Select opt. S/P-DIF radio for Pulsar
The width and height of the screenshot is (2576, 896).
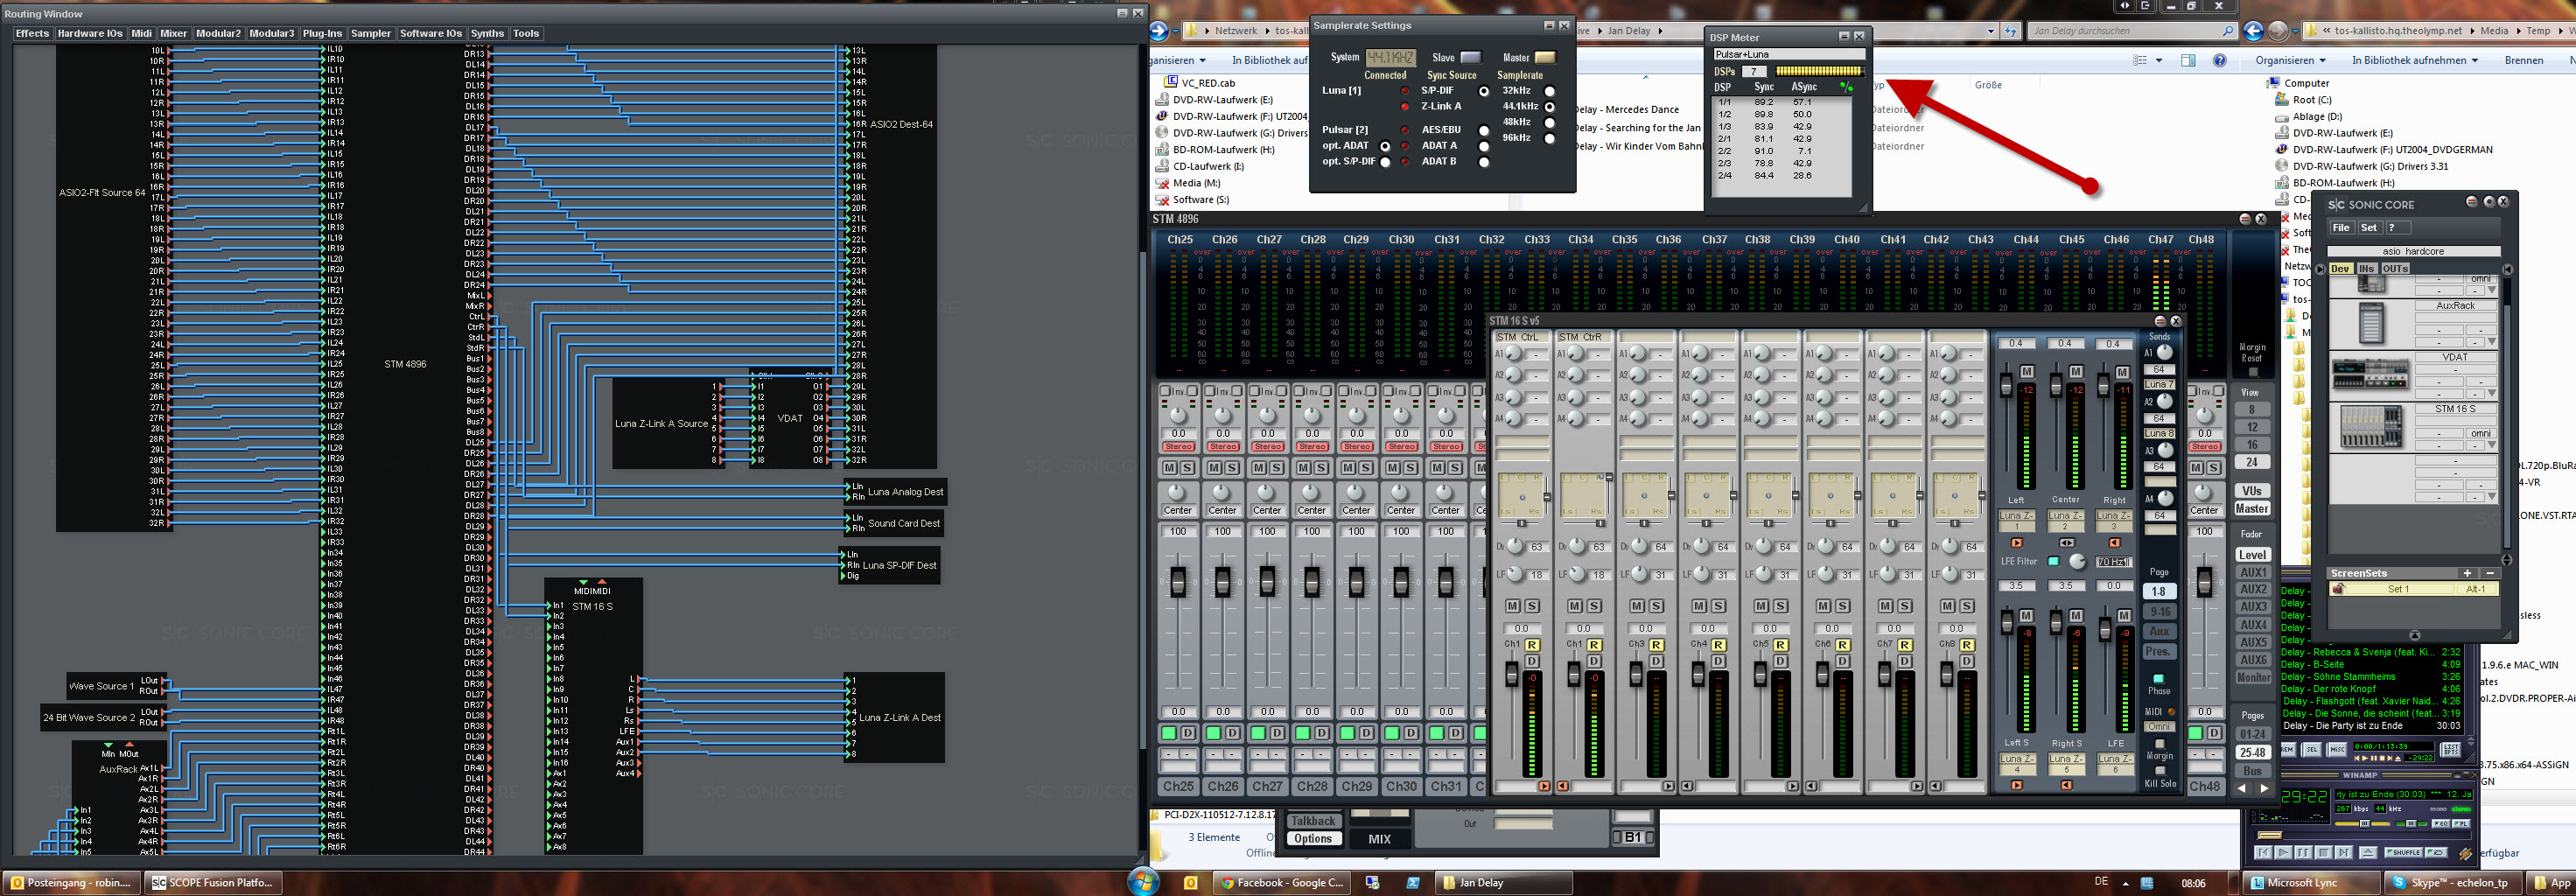click(x=1385, y=162)
